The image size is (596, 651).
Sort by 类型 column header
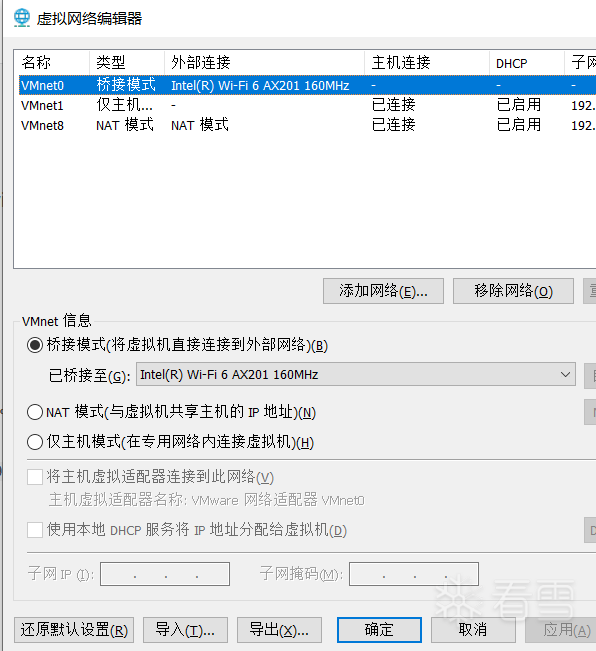(127, 63)
